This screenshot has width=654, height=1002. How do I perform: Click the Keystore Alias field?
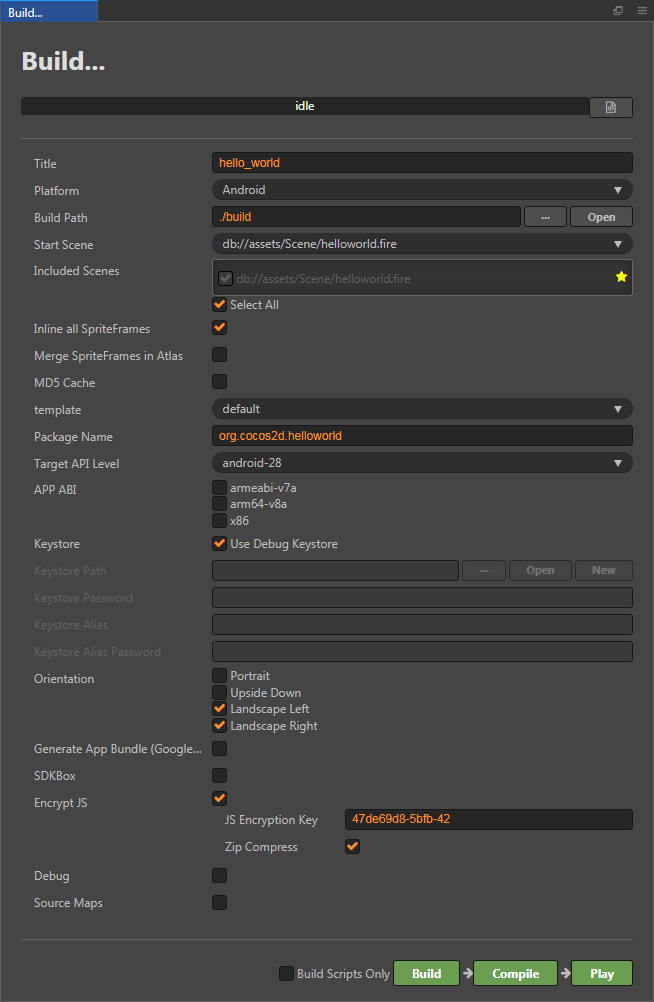pos(422,624)
